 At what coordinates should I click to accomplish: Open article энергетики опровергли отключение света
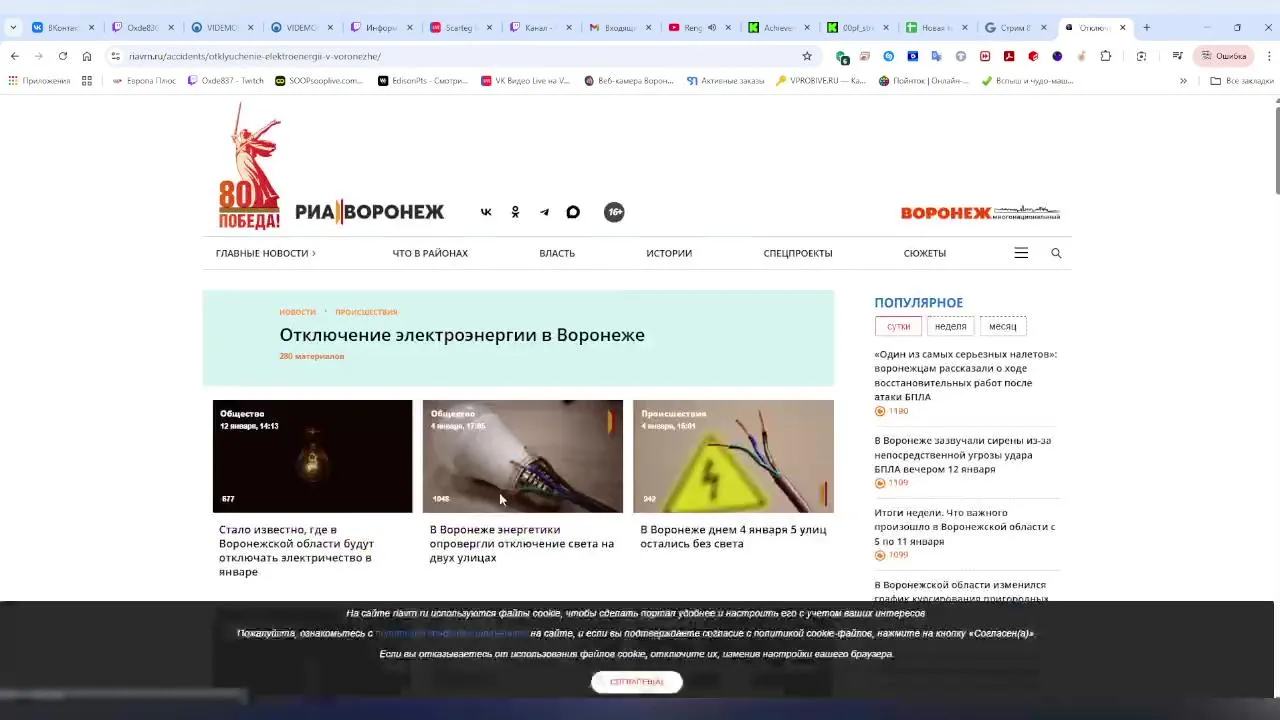pyautogui.click(x=521, y=544)
